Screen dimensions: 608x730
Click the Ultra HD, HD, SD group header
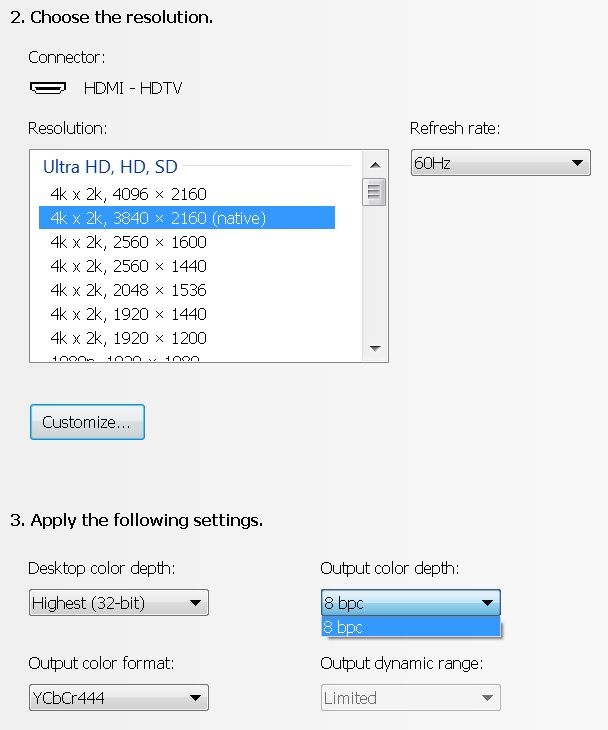(x=110, y=167)
